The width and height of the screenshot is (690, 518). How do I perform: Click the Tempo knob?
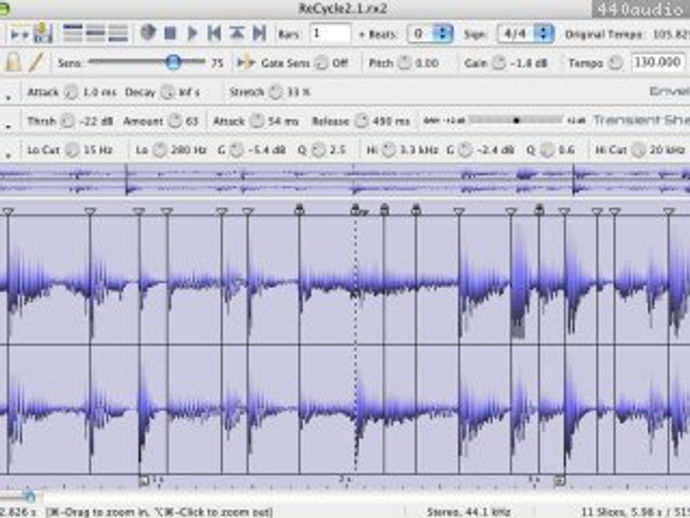pos(615,63)
